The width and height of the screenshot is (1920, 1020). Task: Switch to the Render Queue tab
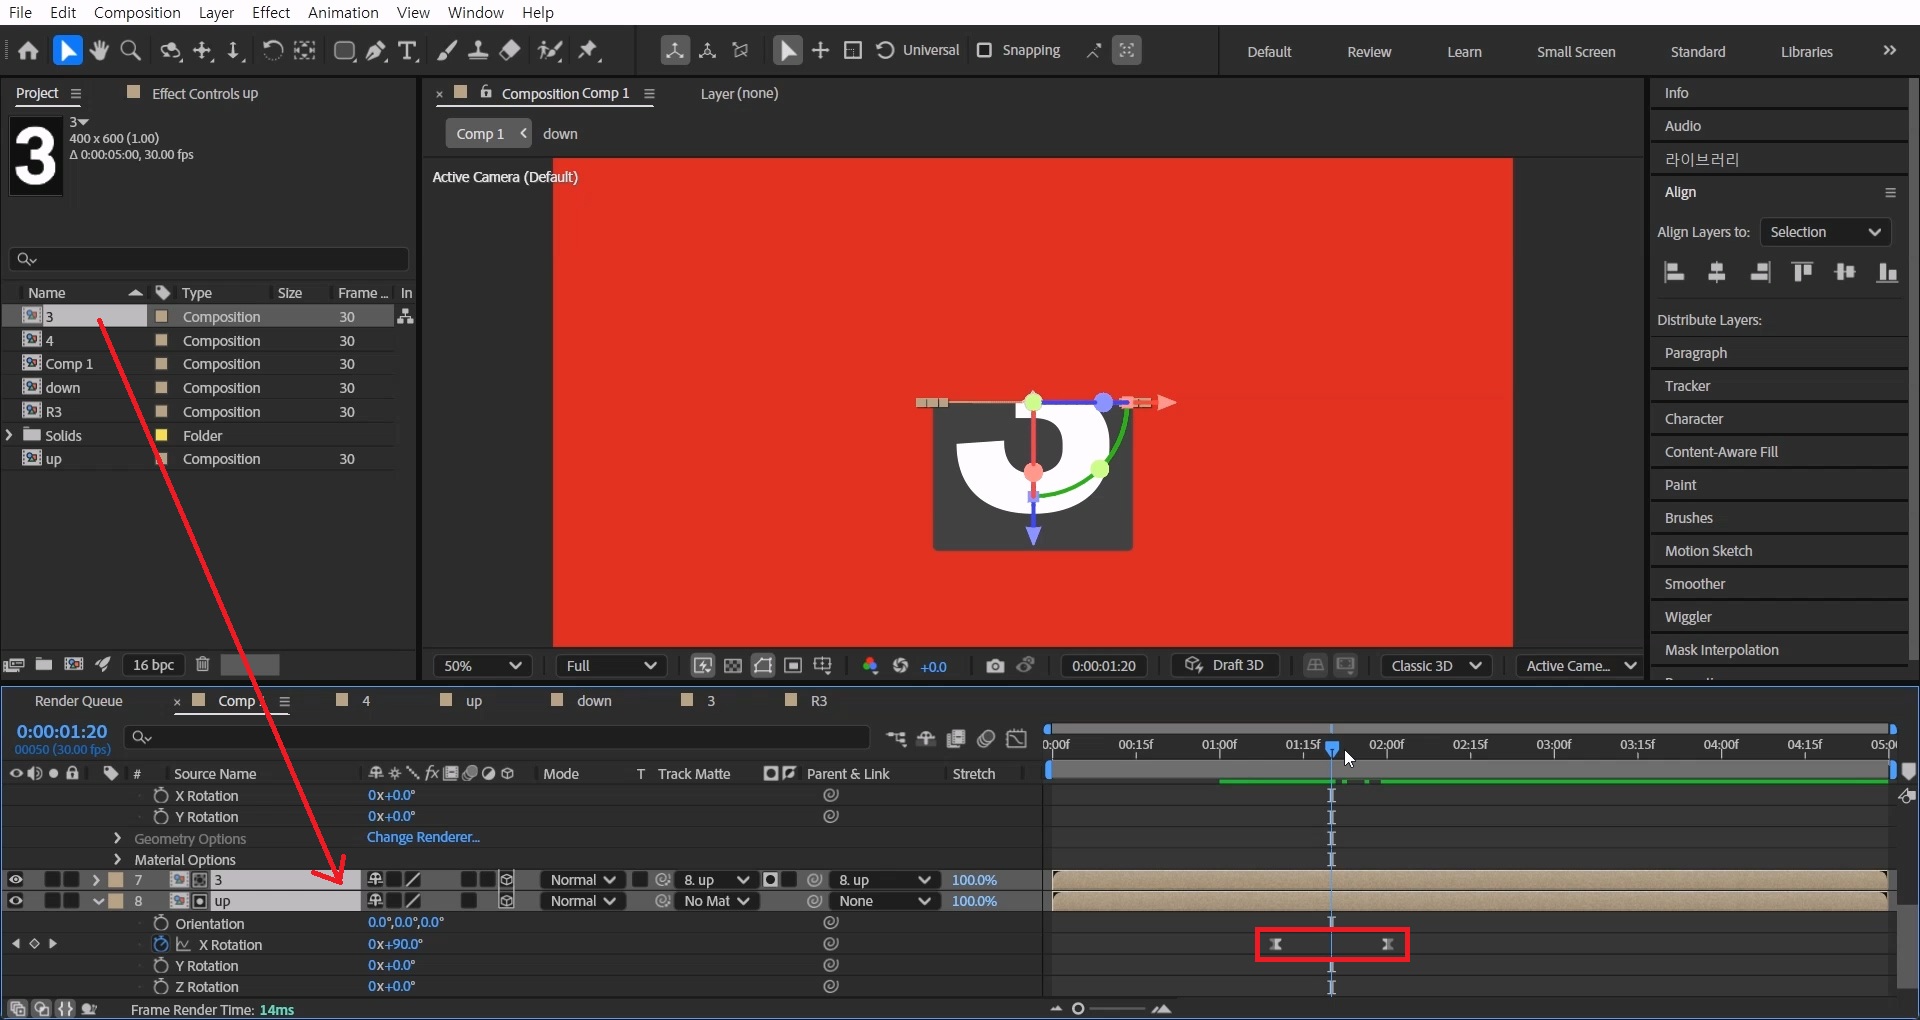point(78,701)
